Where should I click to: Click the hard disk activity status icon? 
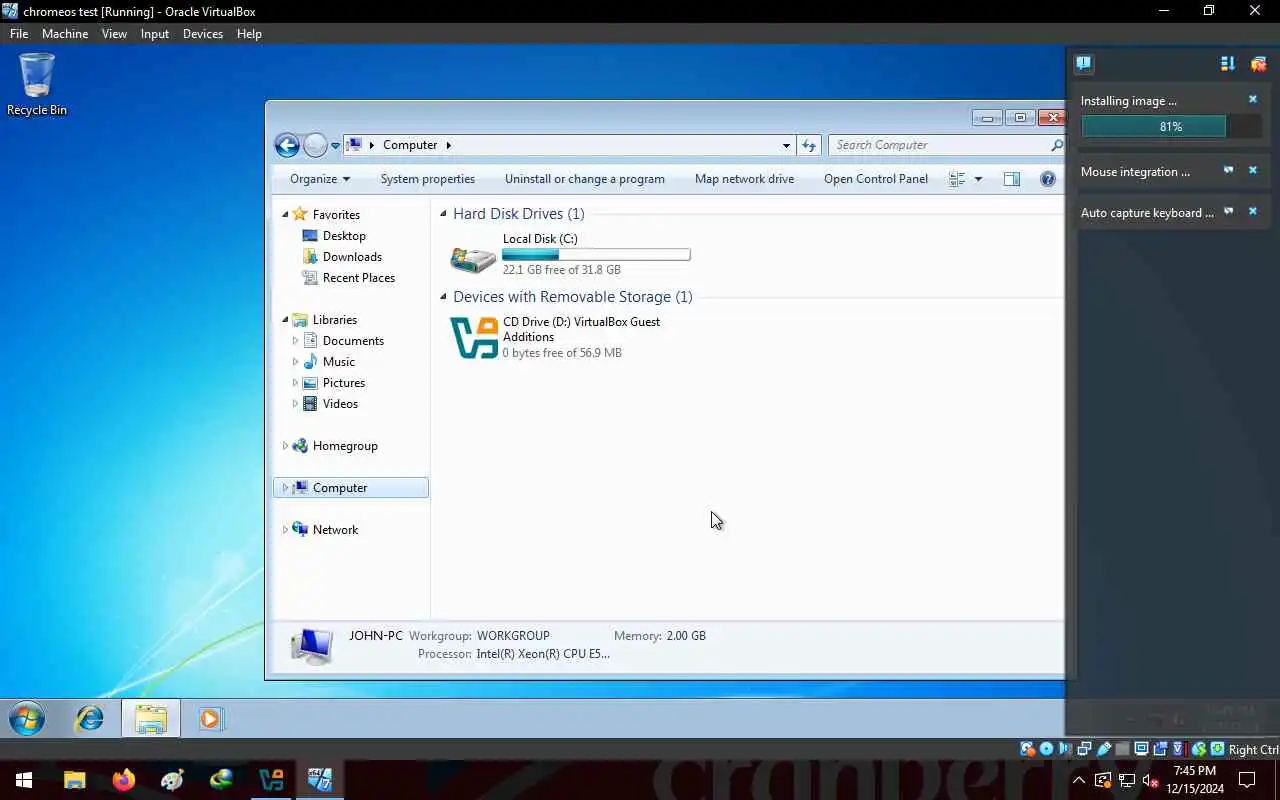tap(1026, 749)
